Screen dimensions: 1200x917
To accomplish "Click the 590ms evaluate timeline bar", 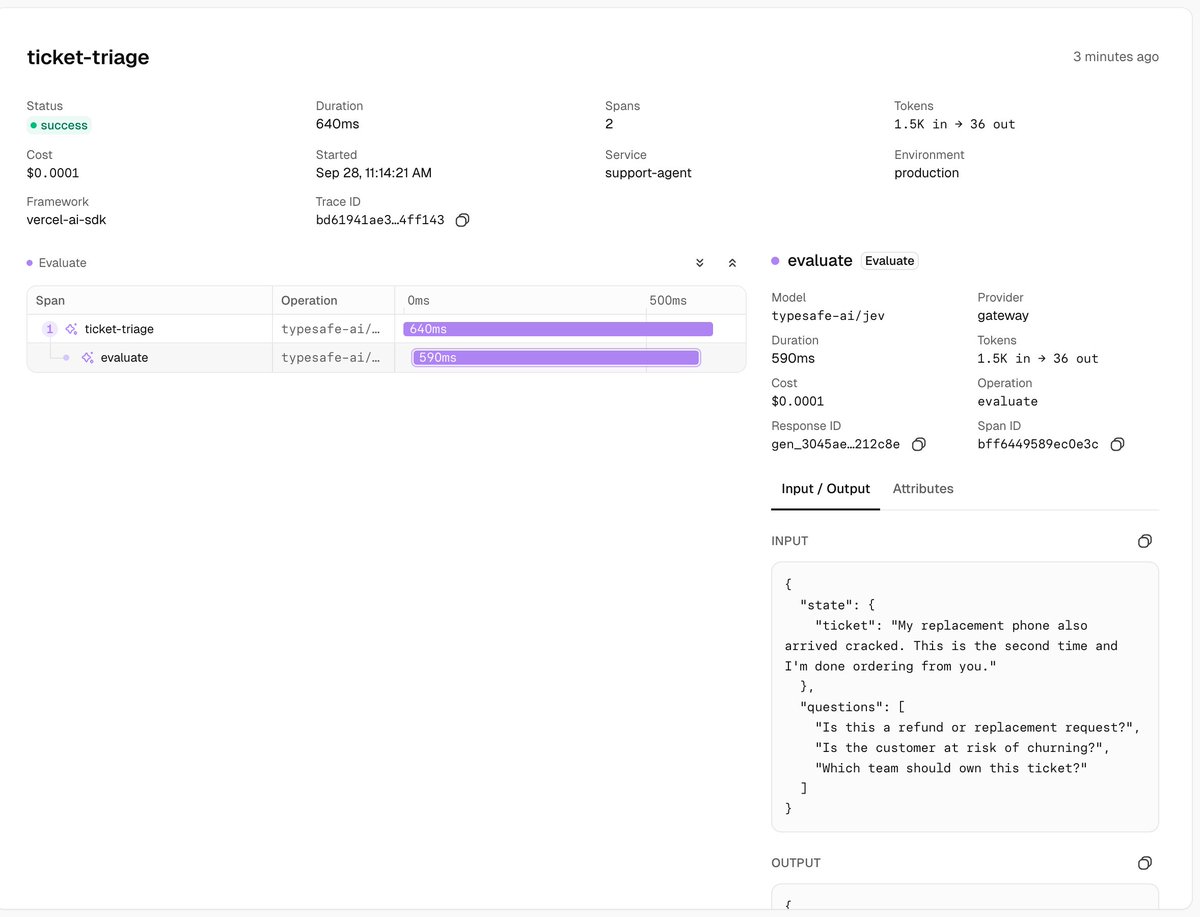I will click(556, 357).
